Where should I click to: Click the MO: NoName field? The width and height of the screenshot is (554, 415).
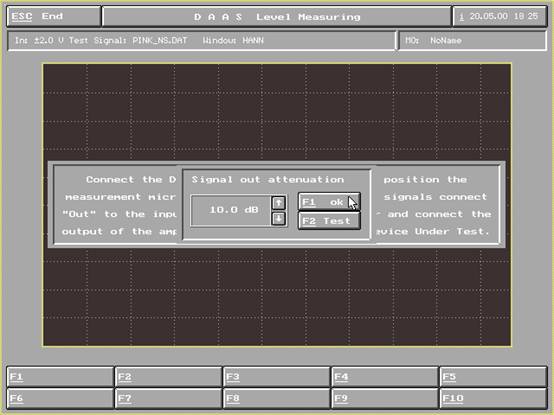click(x=473, y=41)
